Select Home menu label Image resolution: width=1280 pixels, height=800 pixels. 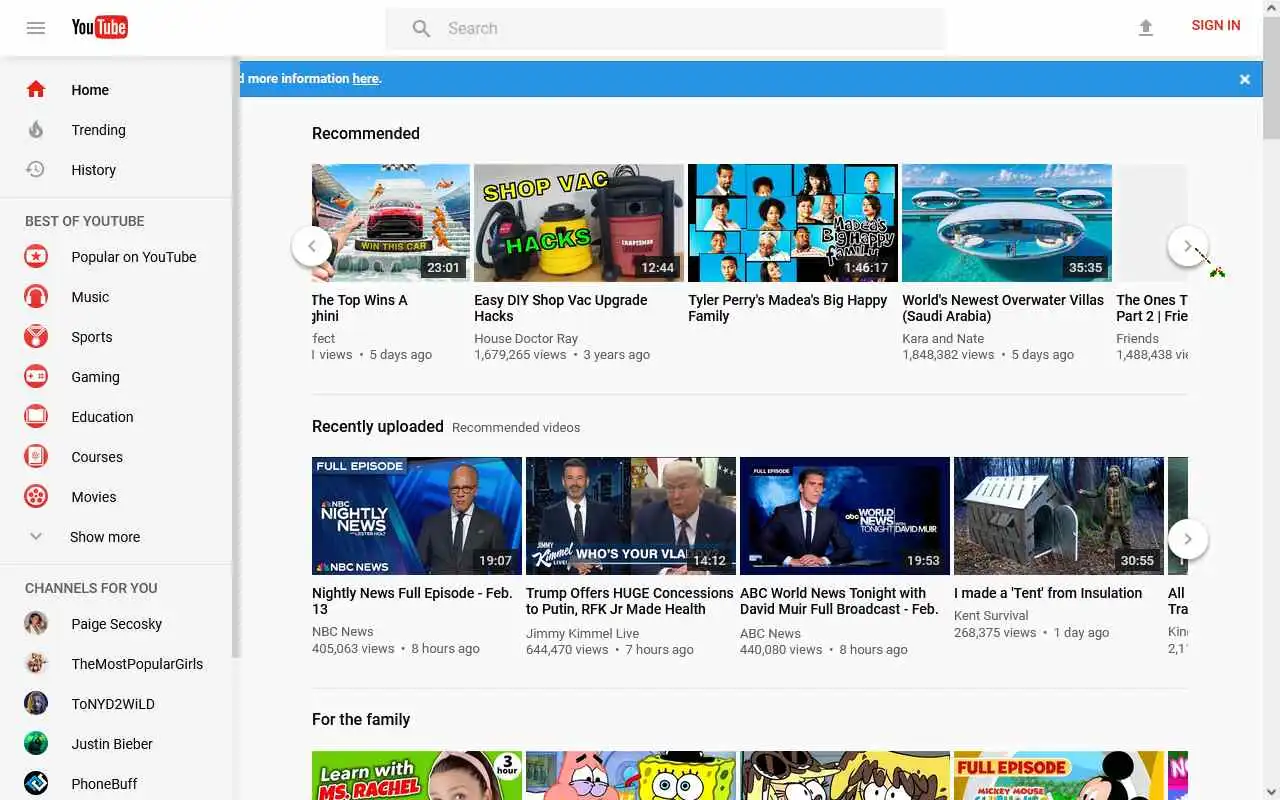tap(90, 90)
